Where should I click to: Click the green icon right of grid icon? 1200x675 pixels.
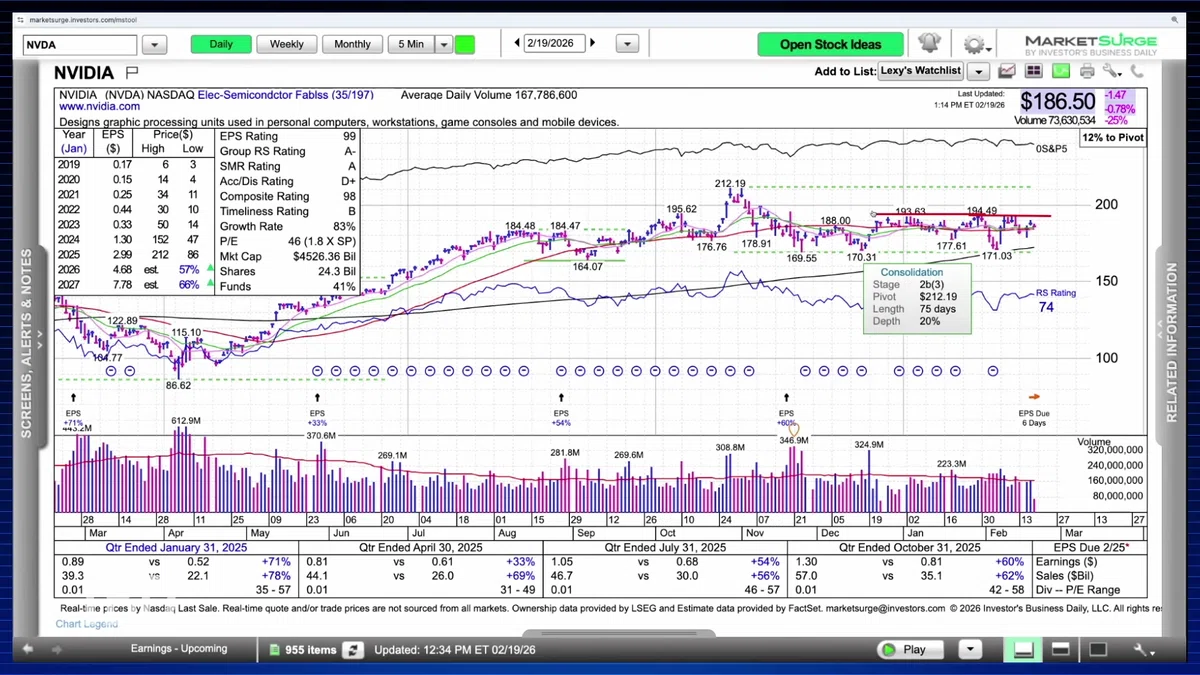tap(1060, 71)
